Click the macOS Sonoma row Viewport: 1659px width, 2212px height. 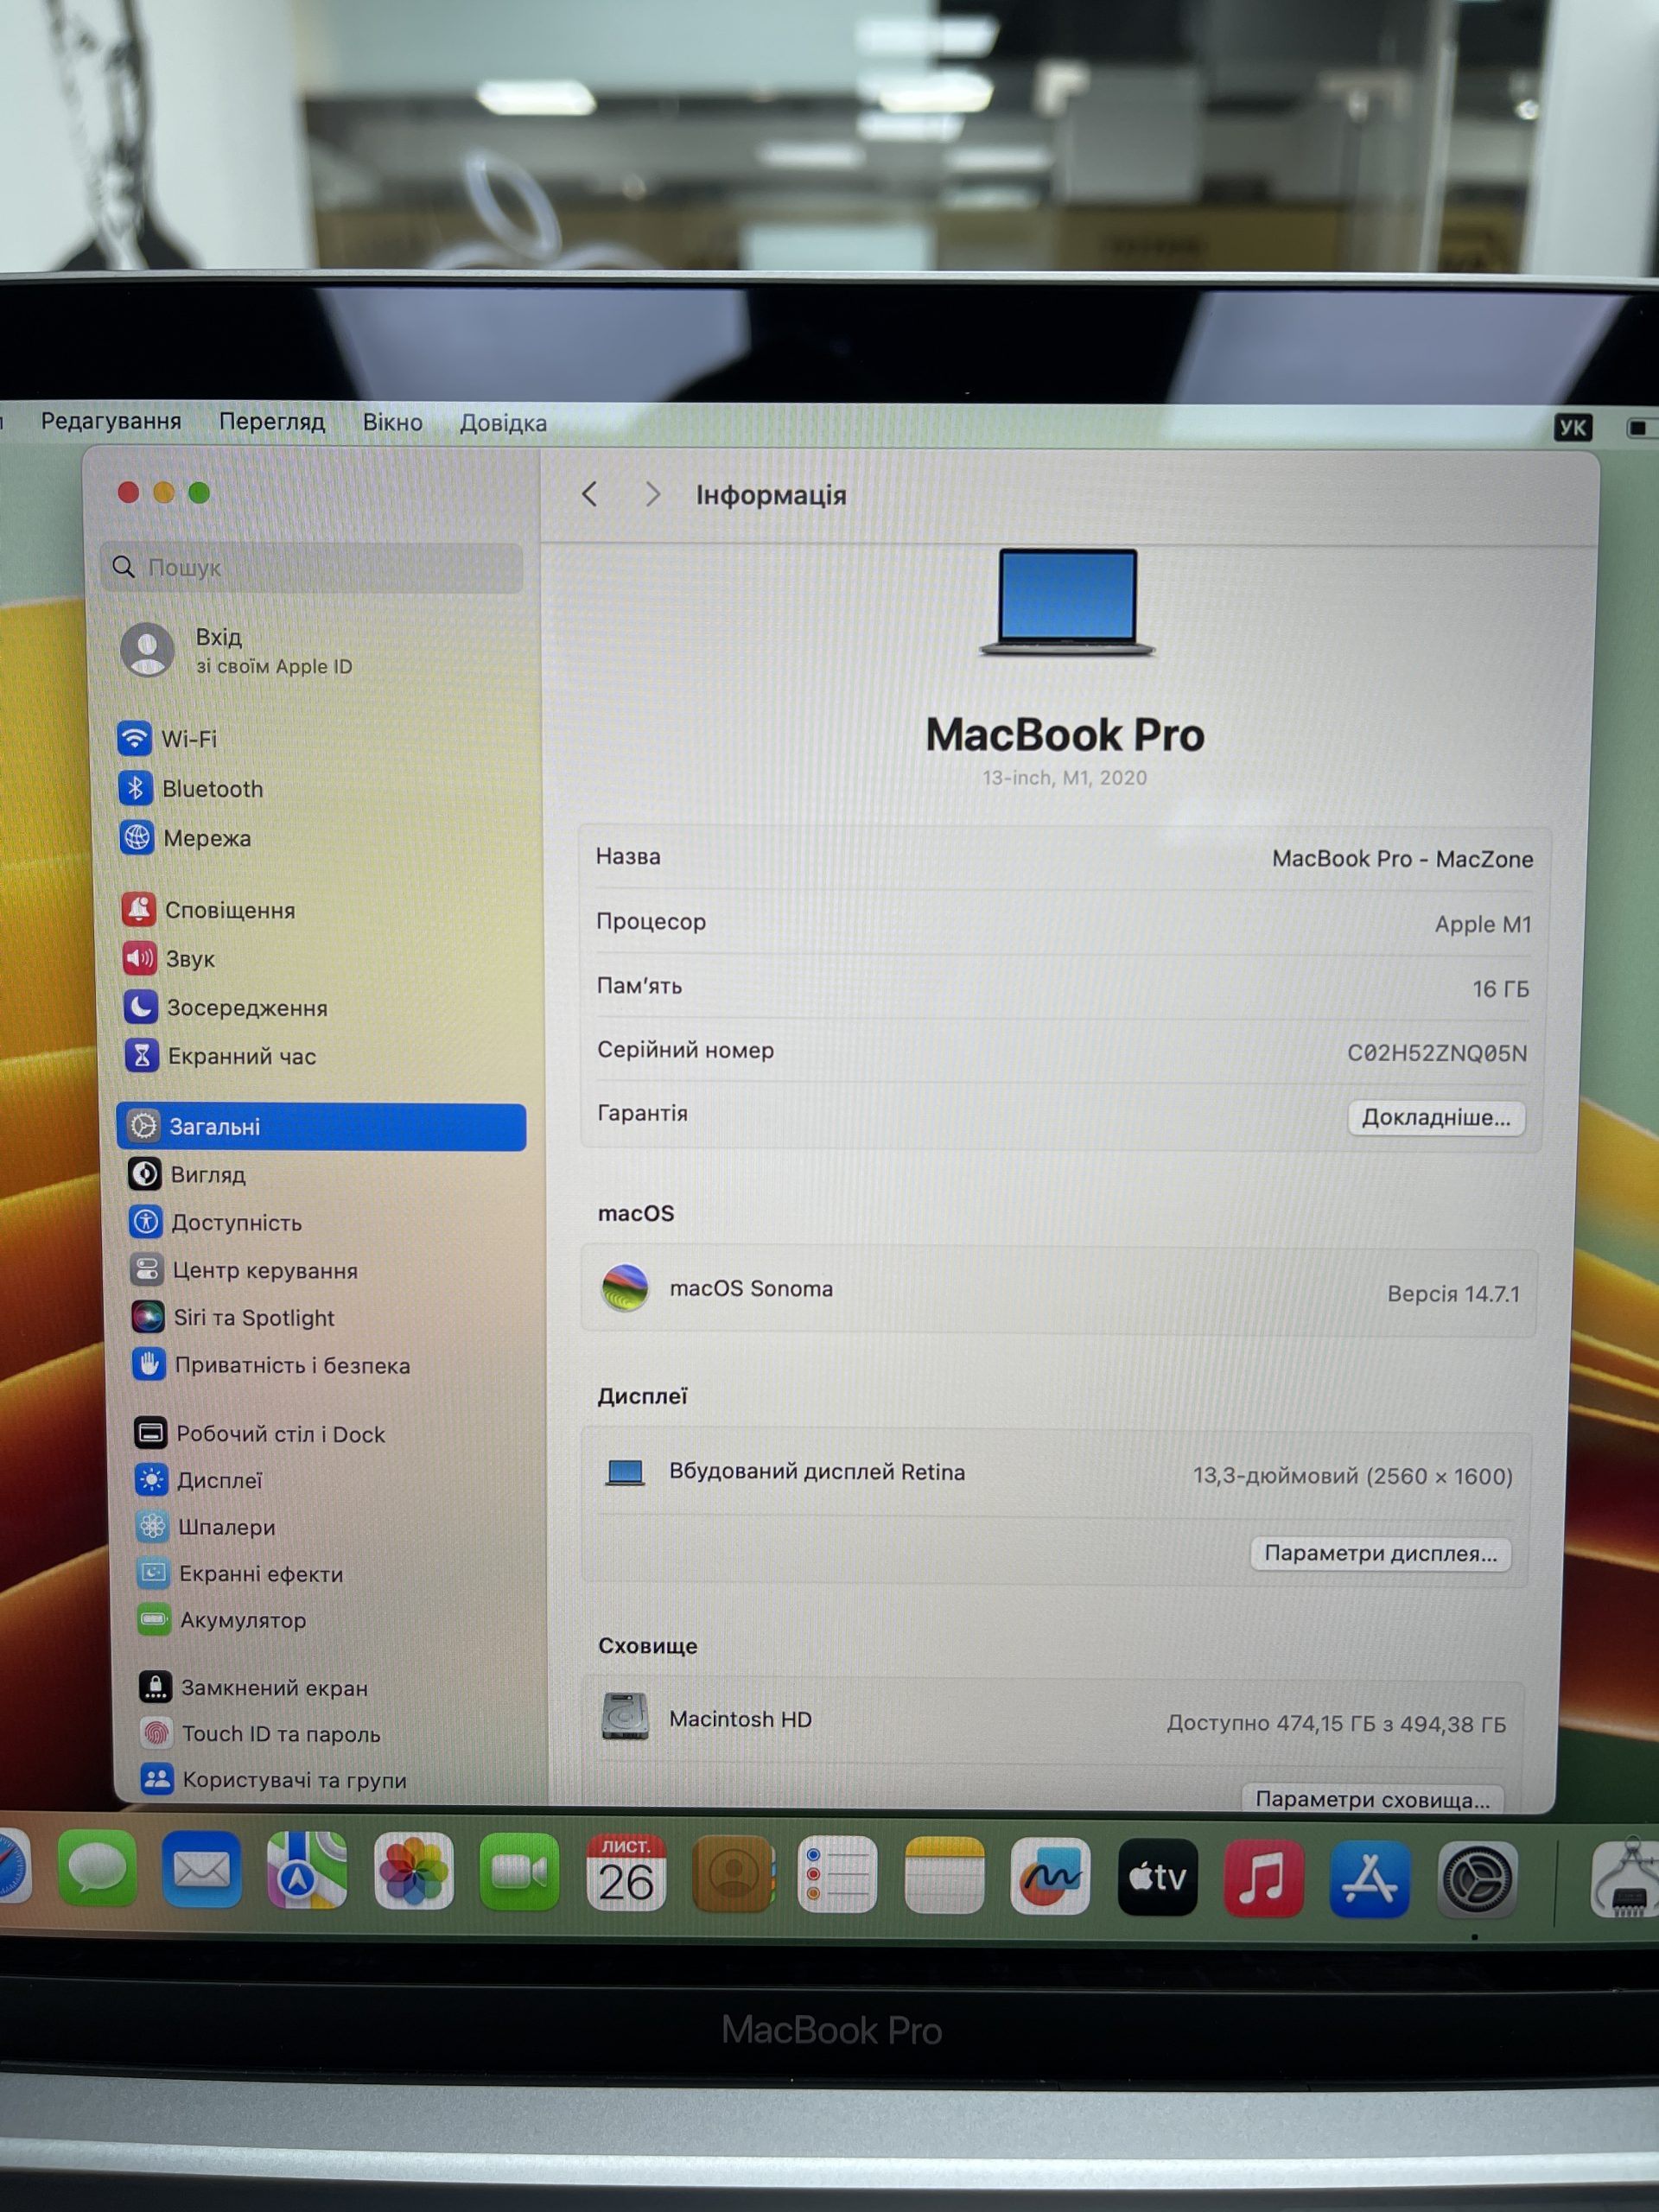[x=1059, y=1291]
